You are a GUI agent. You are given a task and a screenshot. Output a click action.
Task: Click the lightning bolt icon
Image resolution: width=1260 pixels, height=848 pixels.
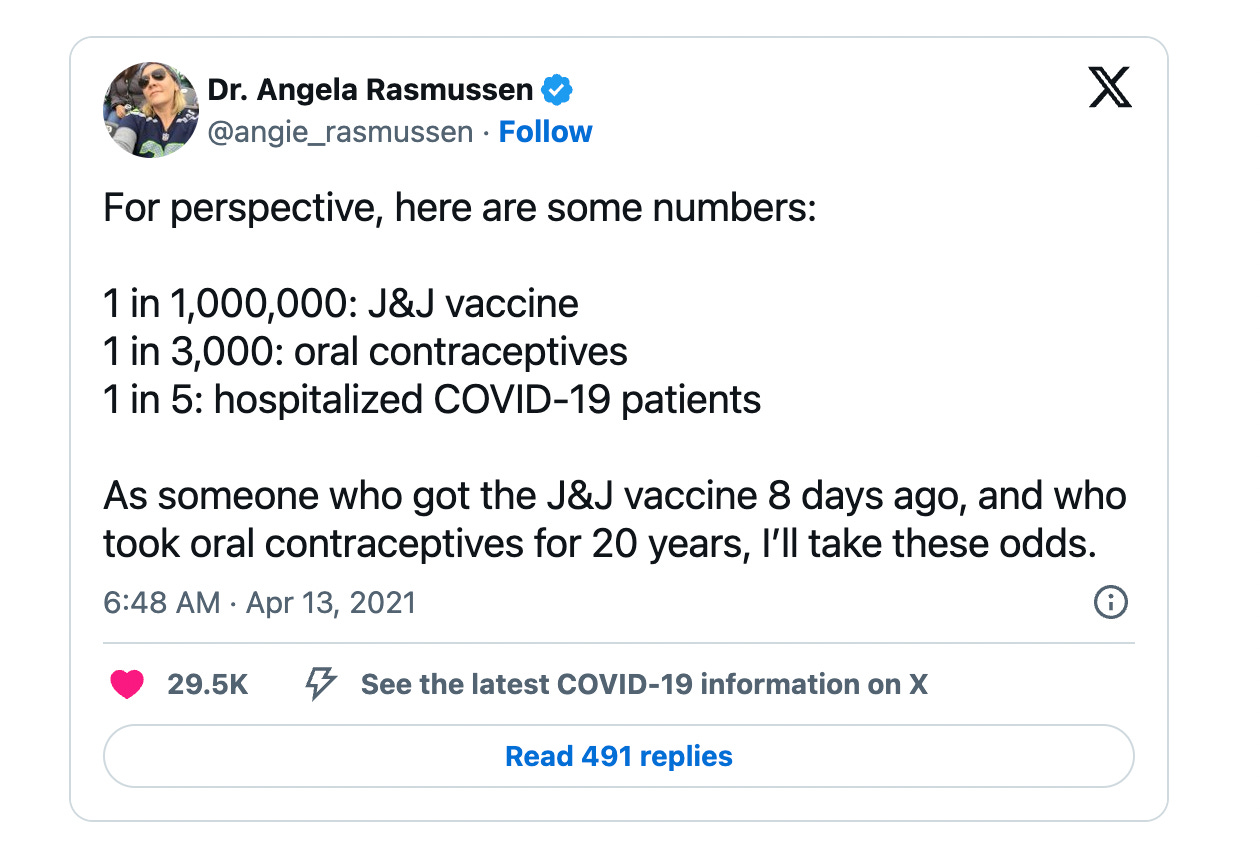(x=320, y=685)
